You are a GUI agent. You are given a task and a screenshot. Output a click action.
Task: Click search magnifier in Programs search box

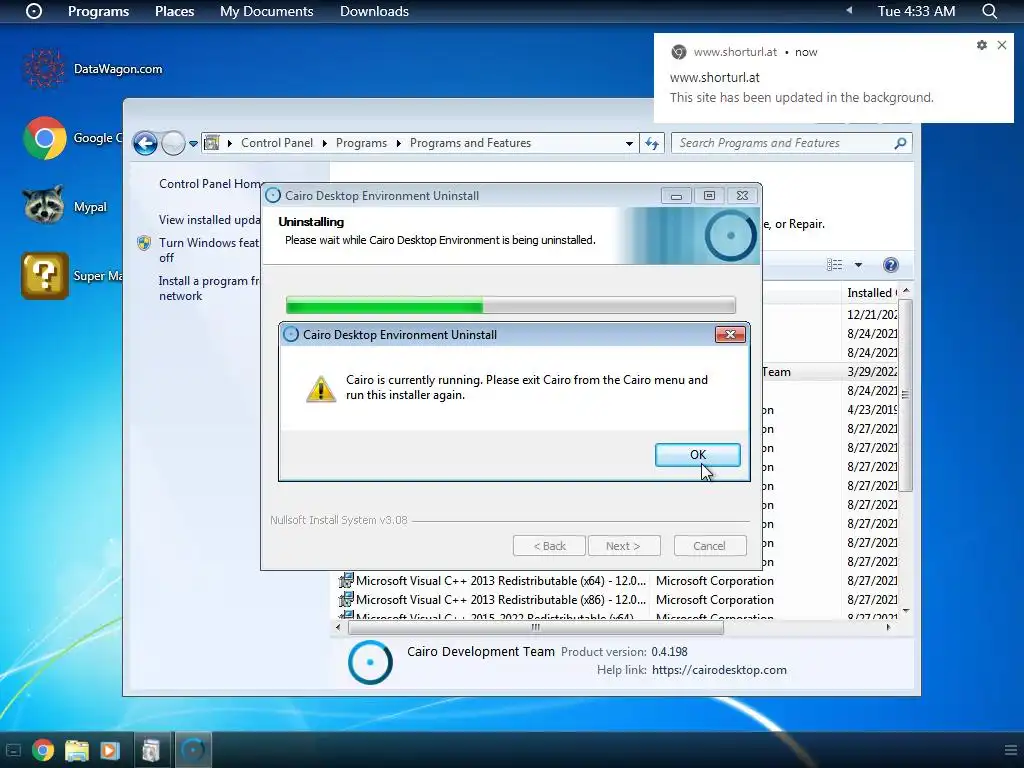click(900, 143)
